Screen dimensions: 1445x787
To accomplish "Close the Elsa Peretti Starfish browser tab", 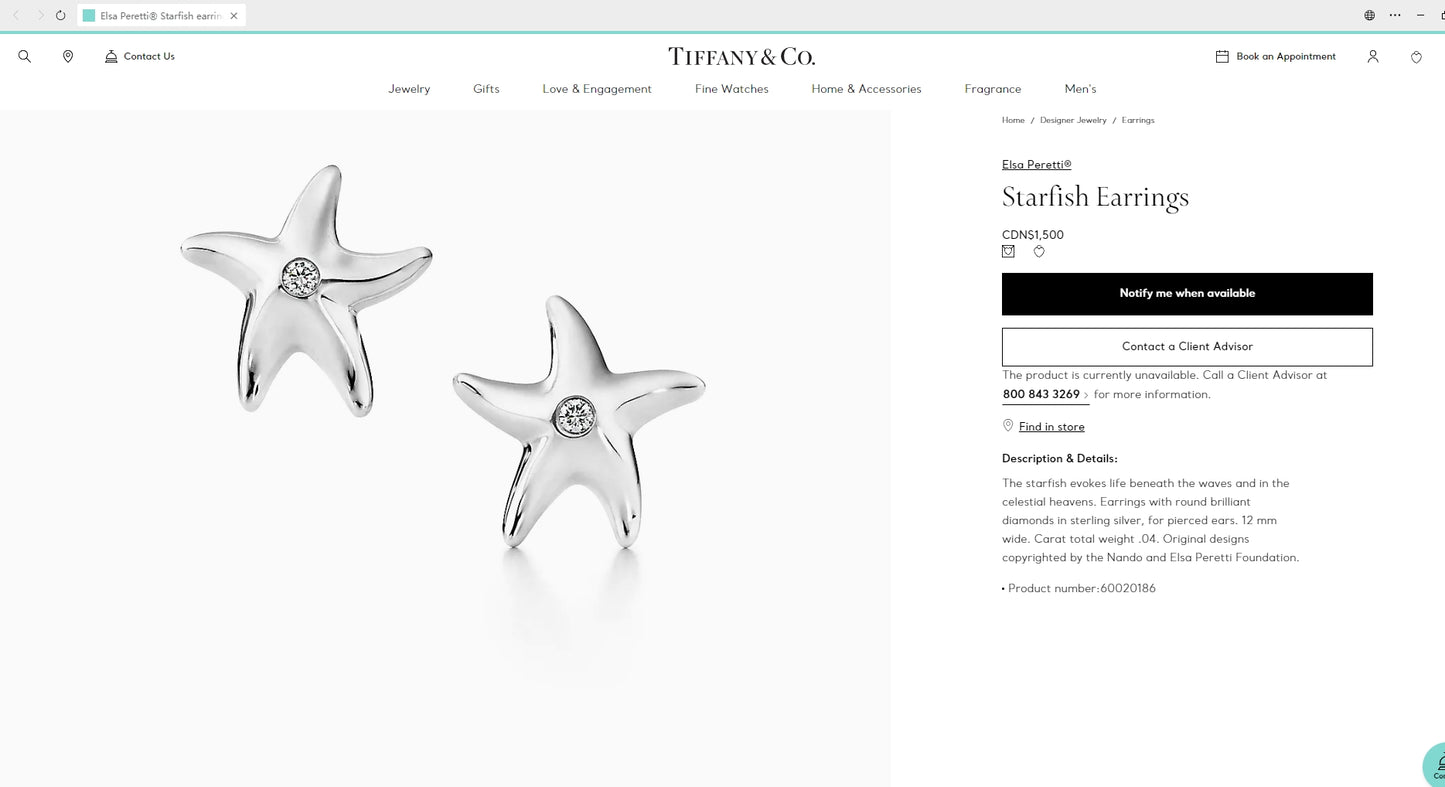I will coord(234,16).
